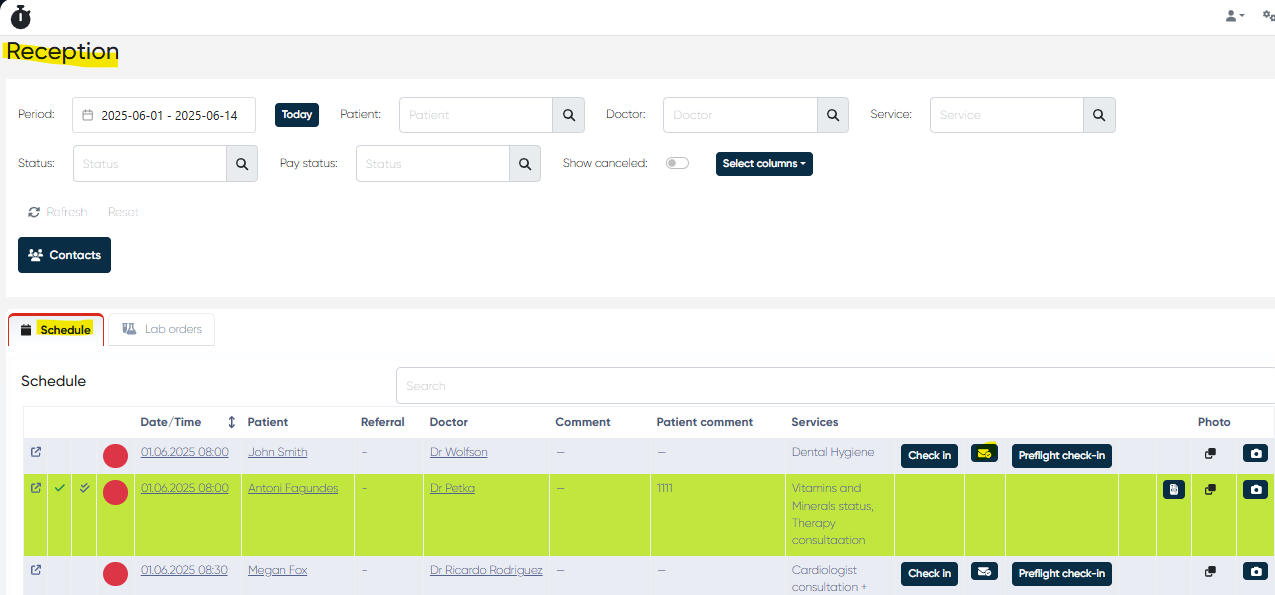
Task: Click the doctor filter search icon
Action: coord(832,115)
